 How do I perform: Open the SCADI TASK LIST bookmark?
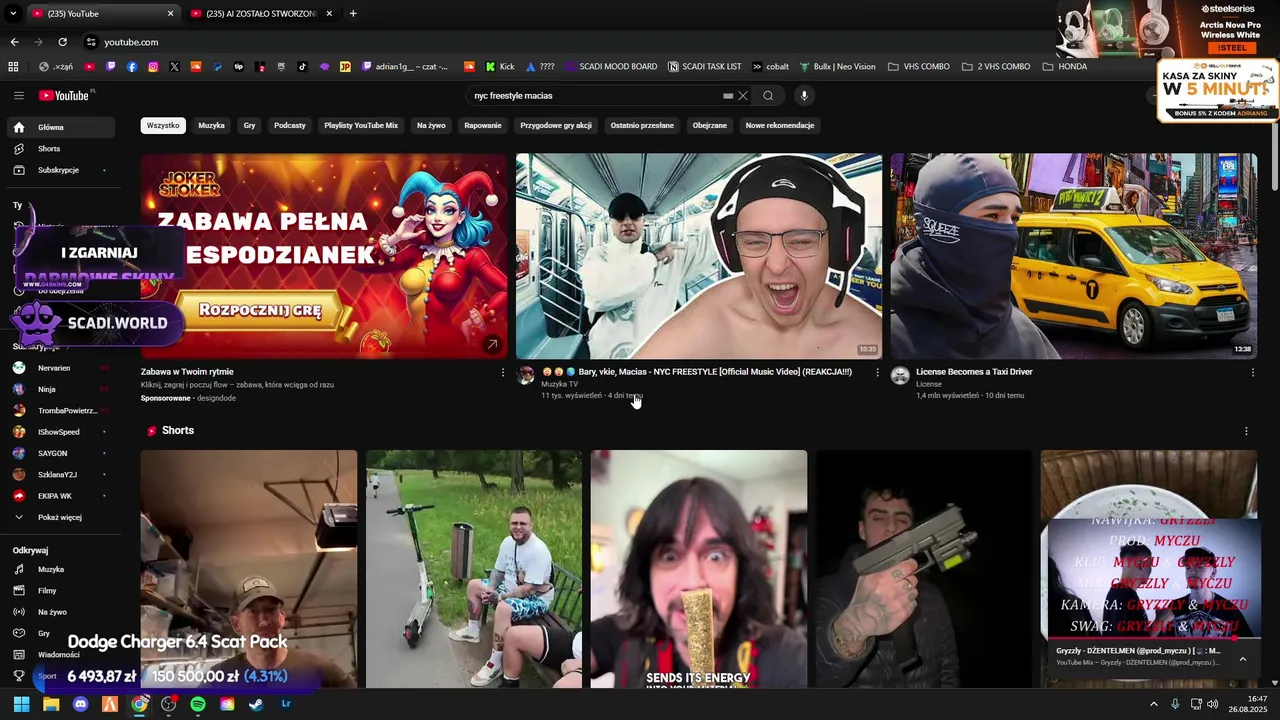[x=704, y=67]
